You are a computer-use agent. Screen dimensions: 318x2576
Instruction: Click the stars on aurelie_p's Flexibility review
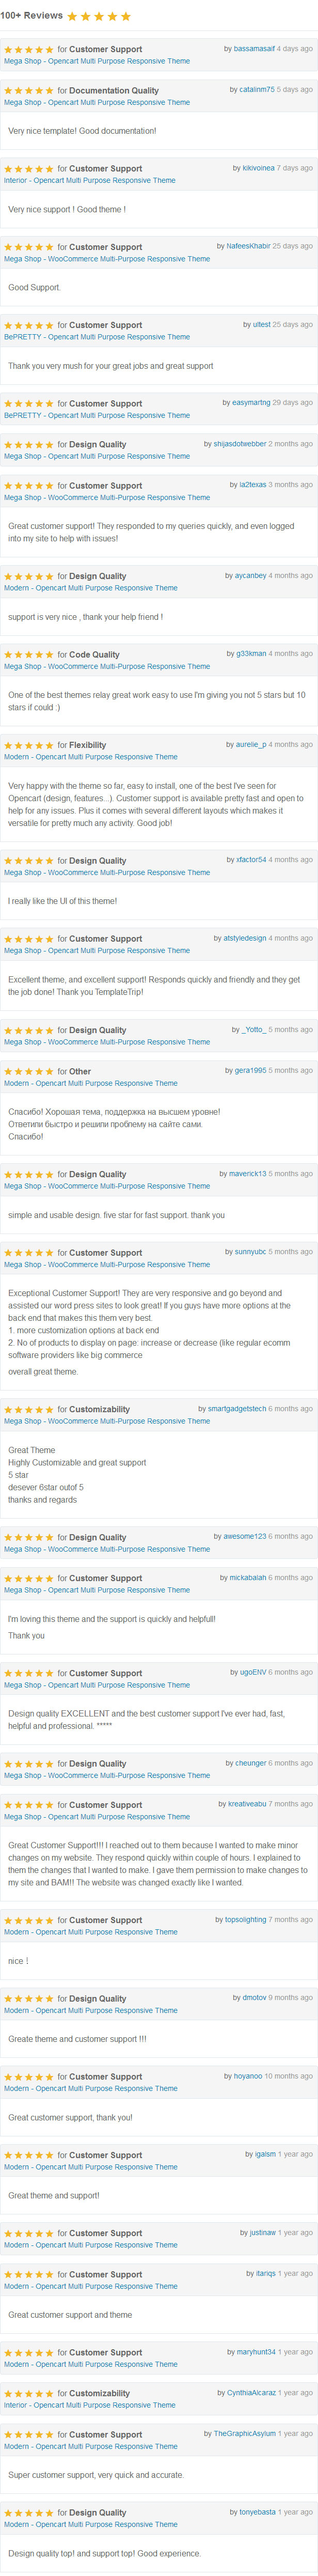point(29,745)
